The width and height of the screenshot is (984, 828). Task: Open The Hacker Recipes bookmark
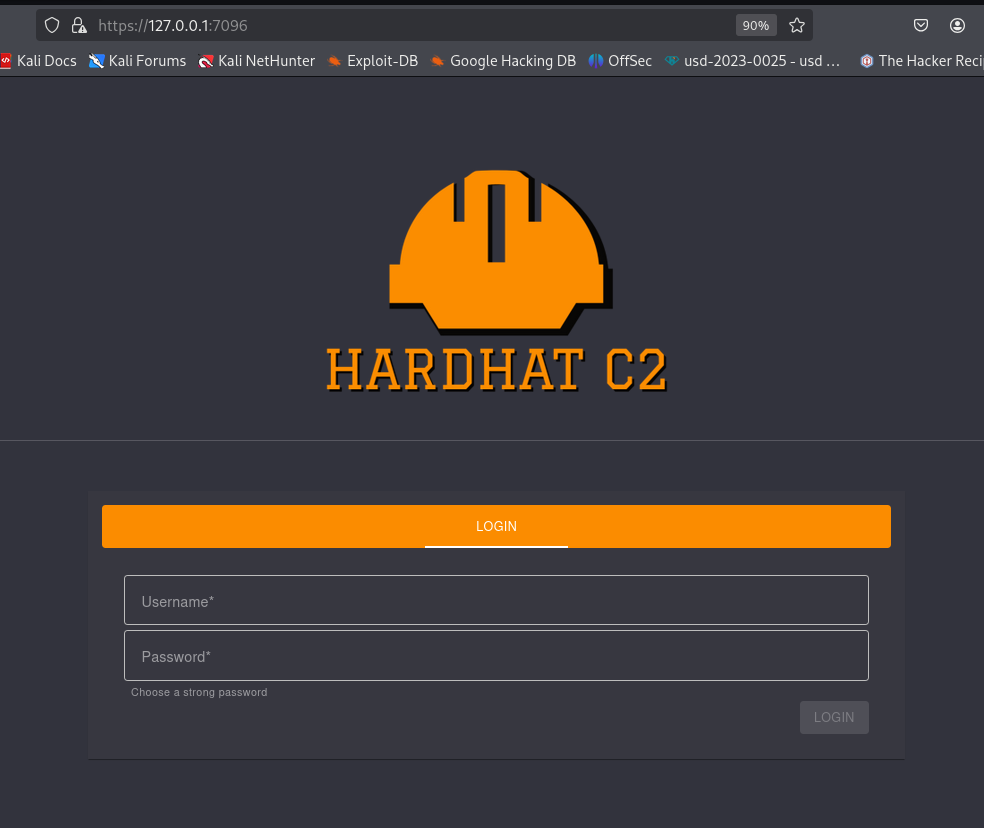(921, 61)
